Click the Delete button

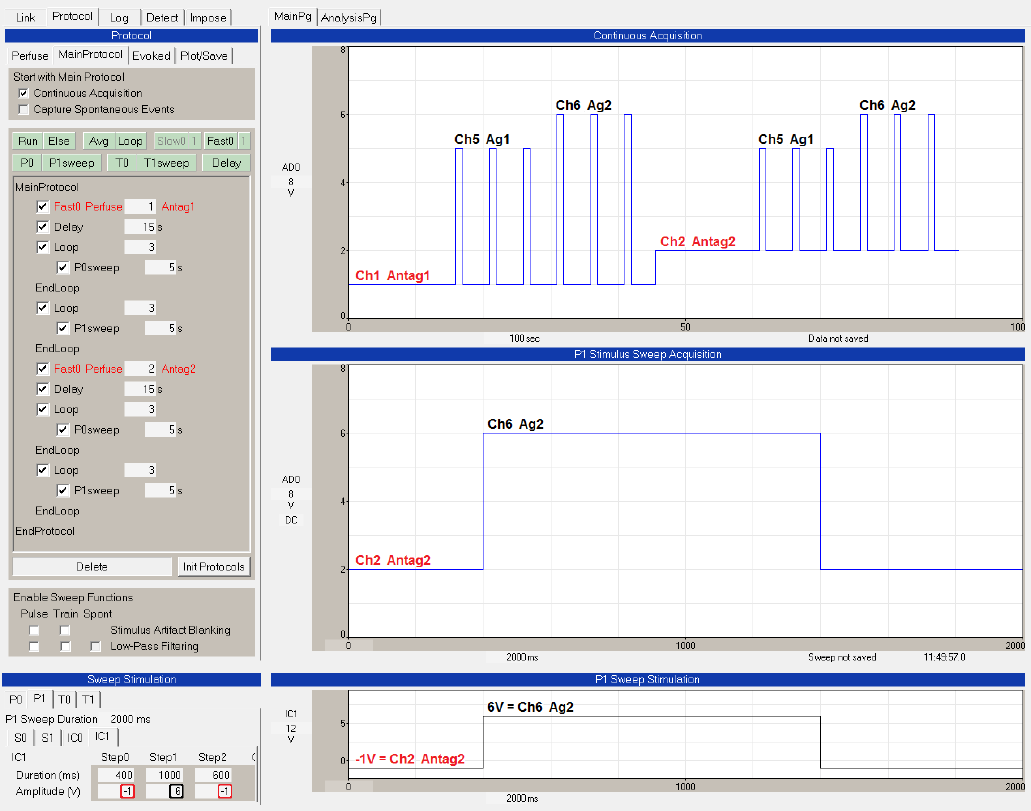(92, 567)
